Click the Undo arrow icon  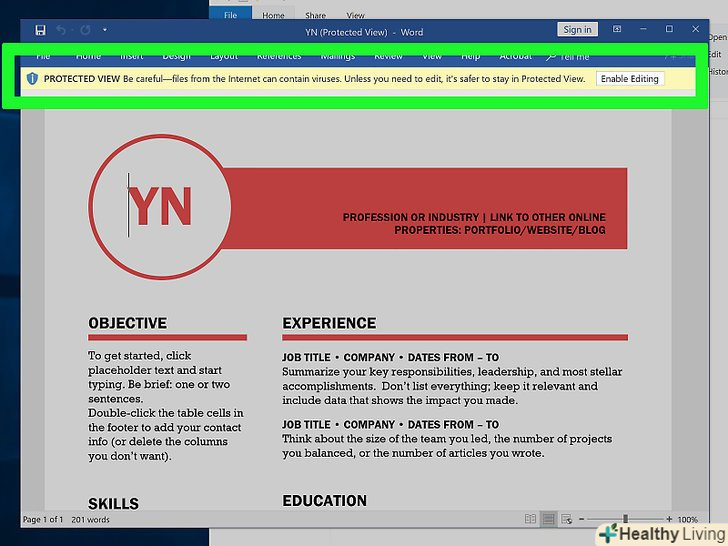coord(61,31)
